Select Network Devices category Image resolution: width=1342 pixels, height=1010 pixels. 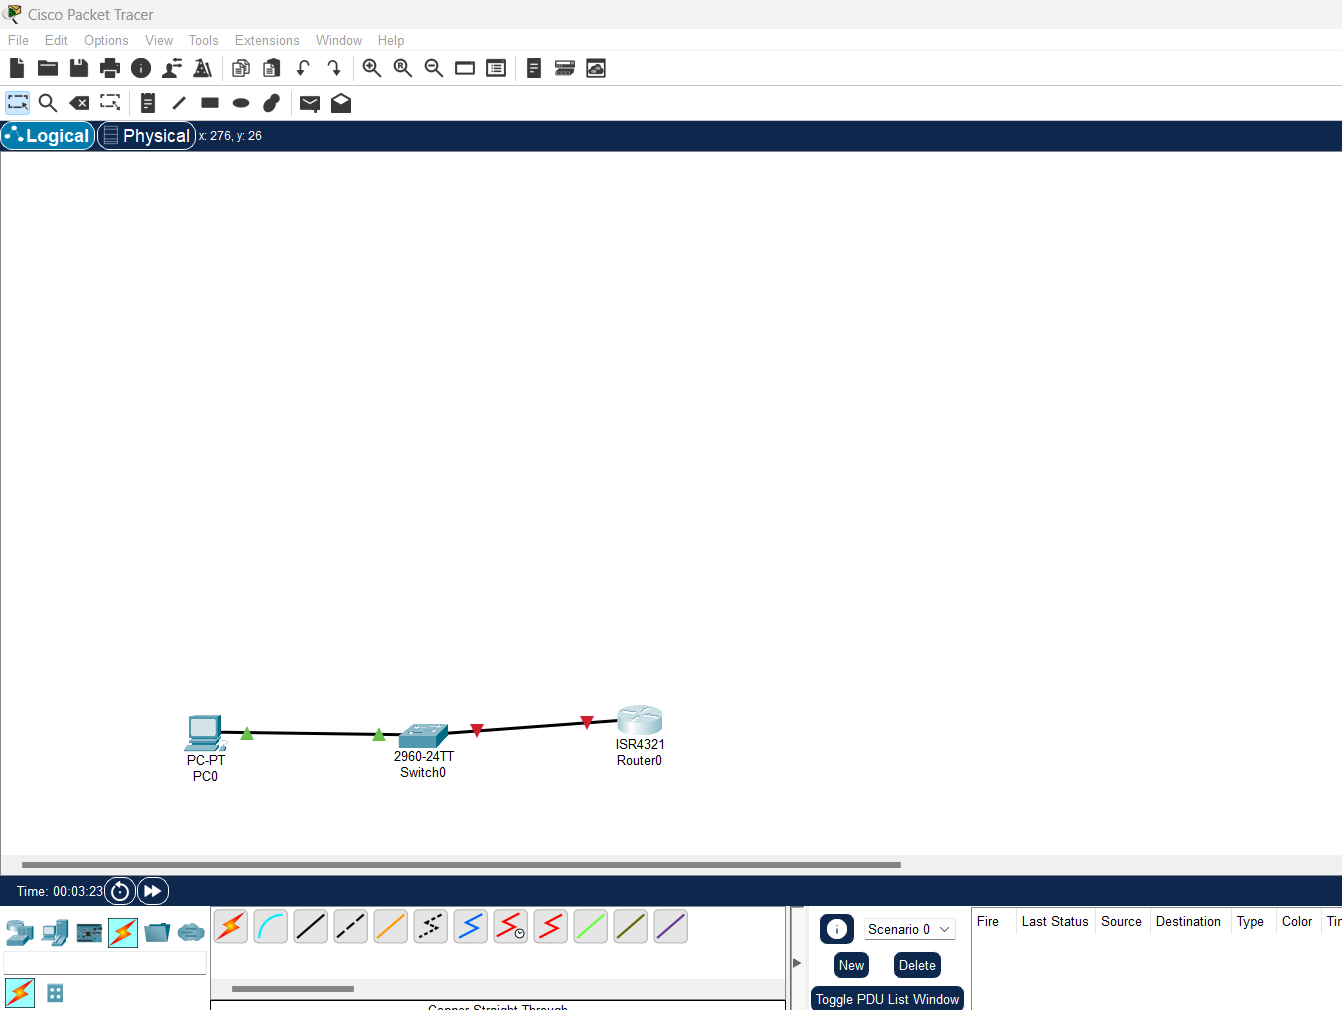point(20,933)
